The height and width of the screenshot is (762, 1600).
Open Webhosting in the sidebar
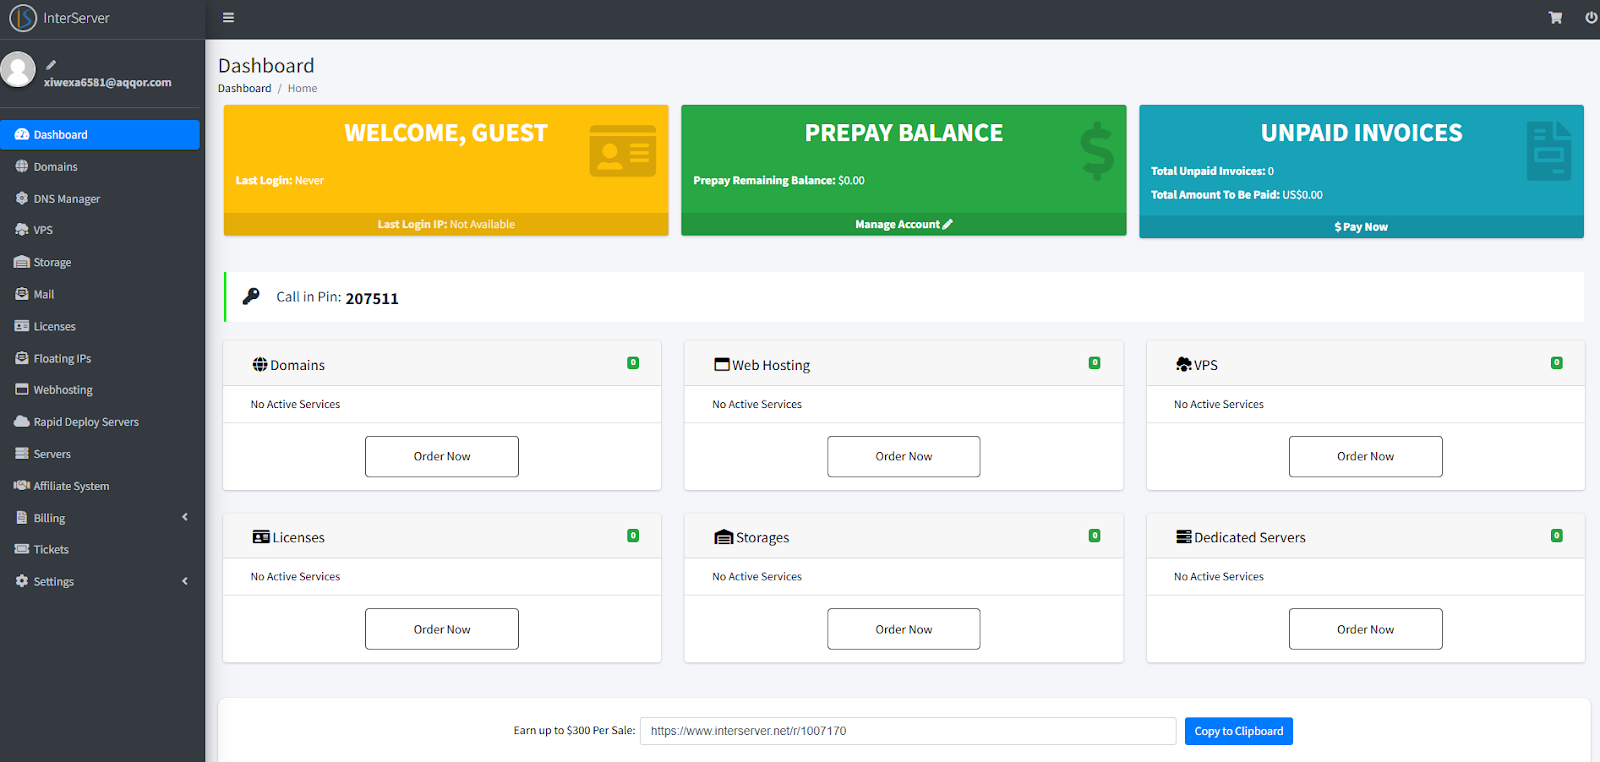click(x=100, y=390)
